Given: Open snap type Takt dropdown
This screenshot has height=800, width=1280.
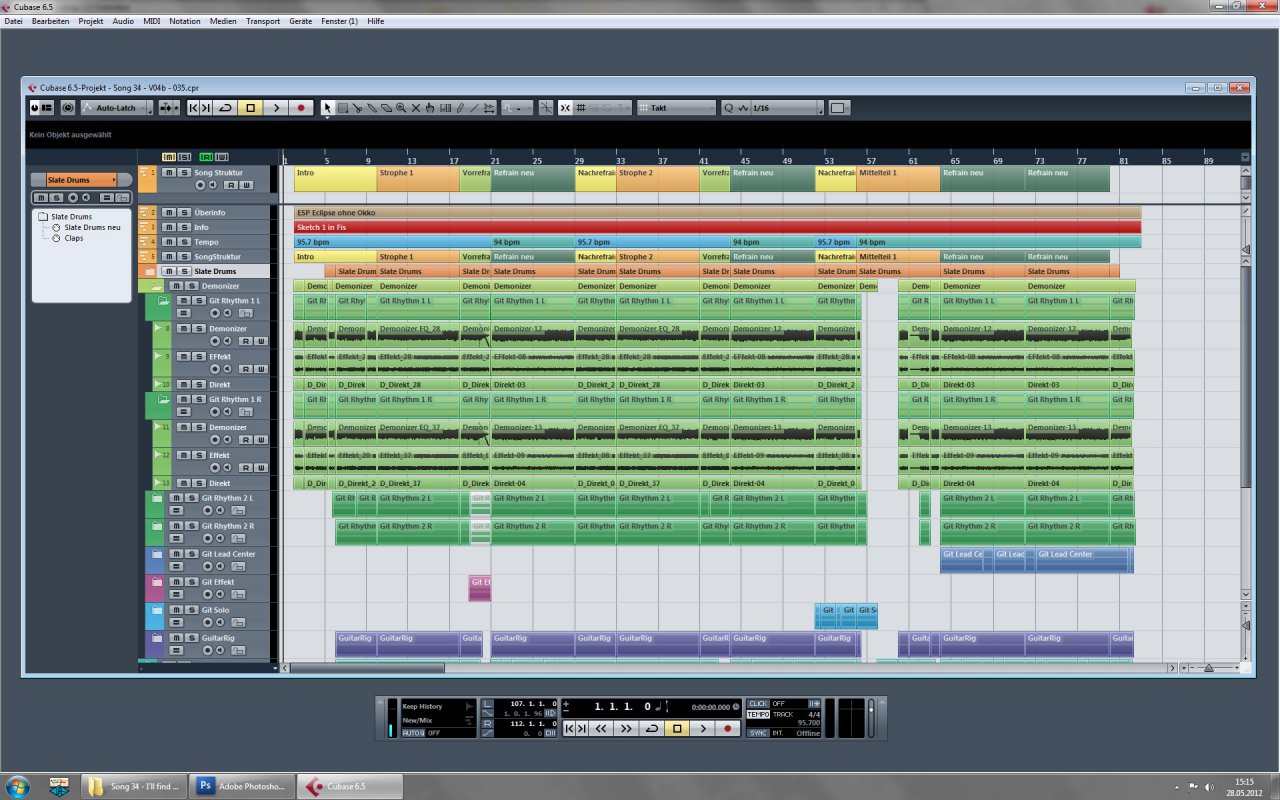Looking at the screenshot, I should [x=677, y=108].
